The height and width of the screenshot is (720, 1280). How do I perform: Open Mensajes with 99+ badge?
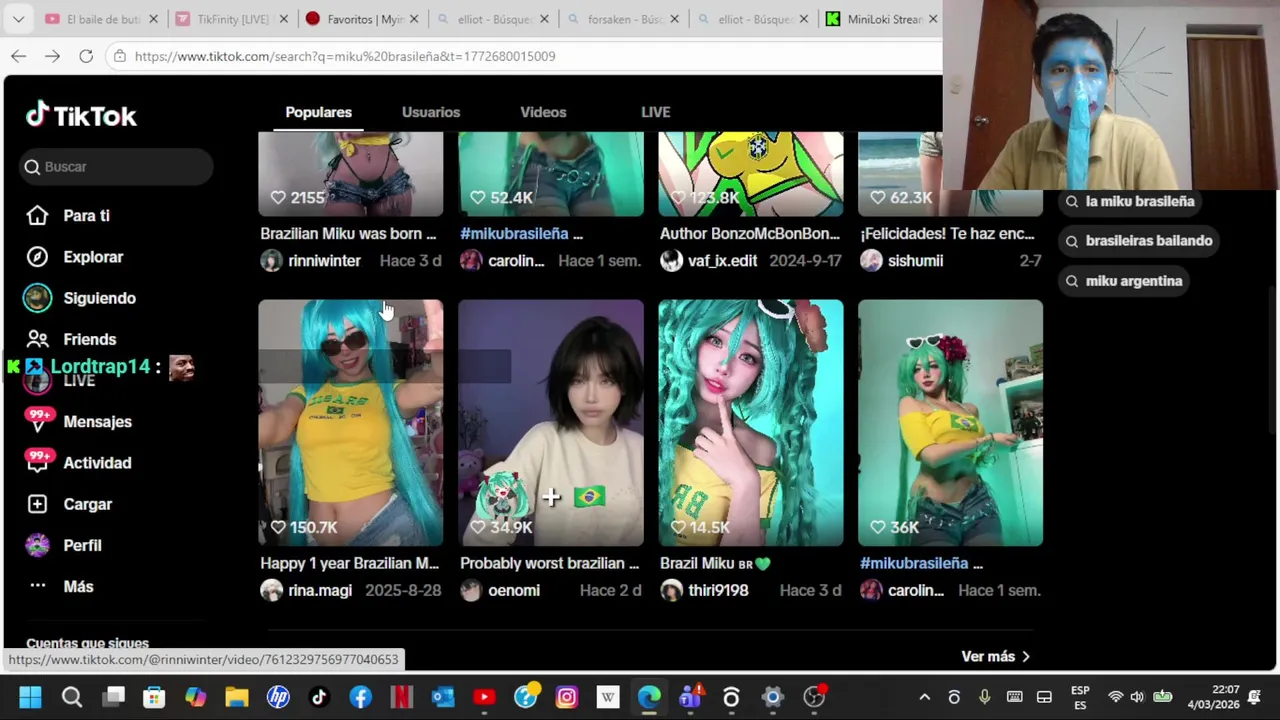97,421
